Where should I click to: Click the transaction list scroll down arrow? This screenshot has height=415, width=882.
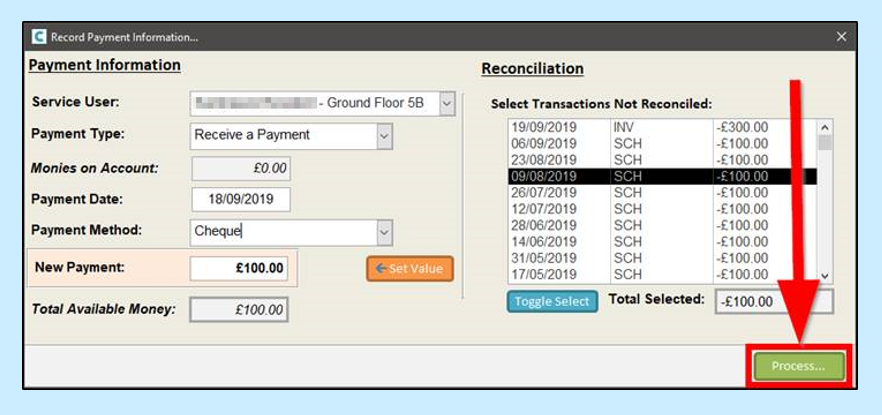[825, 276]
